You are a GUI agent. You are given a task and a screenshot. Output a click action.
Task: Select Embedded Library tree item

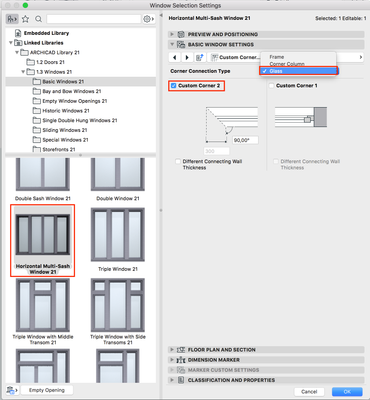(x=46, y=33)
